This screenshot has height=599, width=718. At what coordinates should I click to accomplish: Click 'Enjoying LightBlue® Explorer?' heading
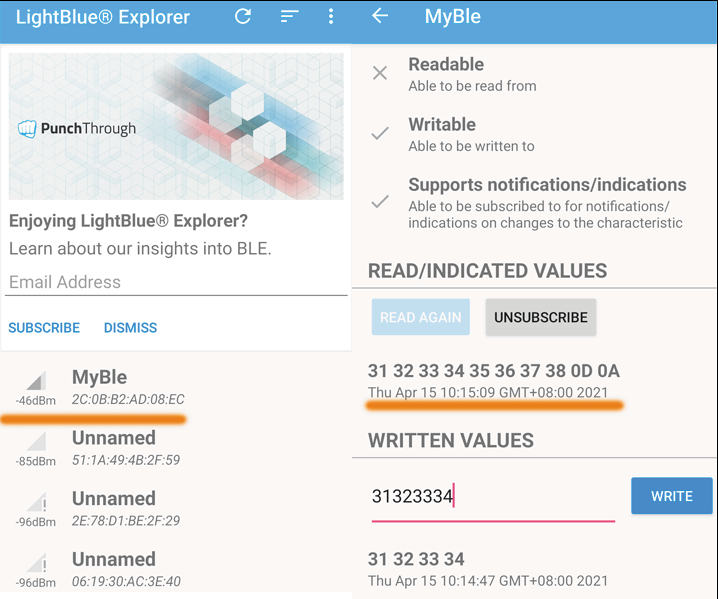tap(128, 221)
